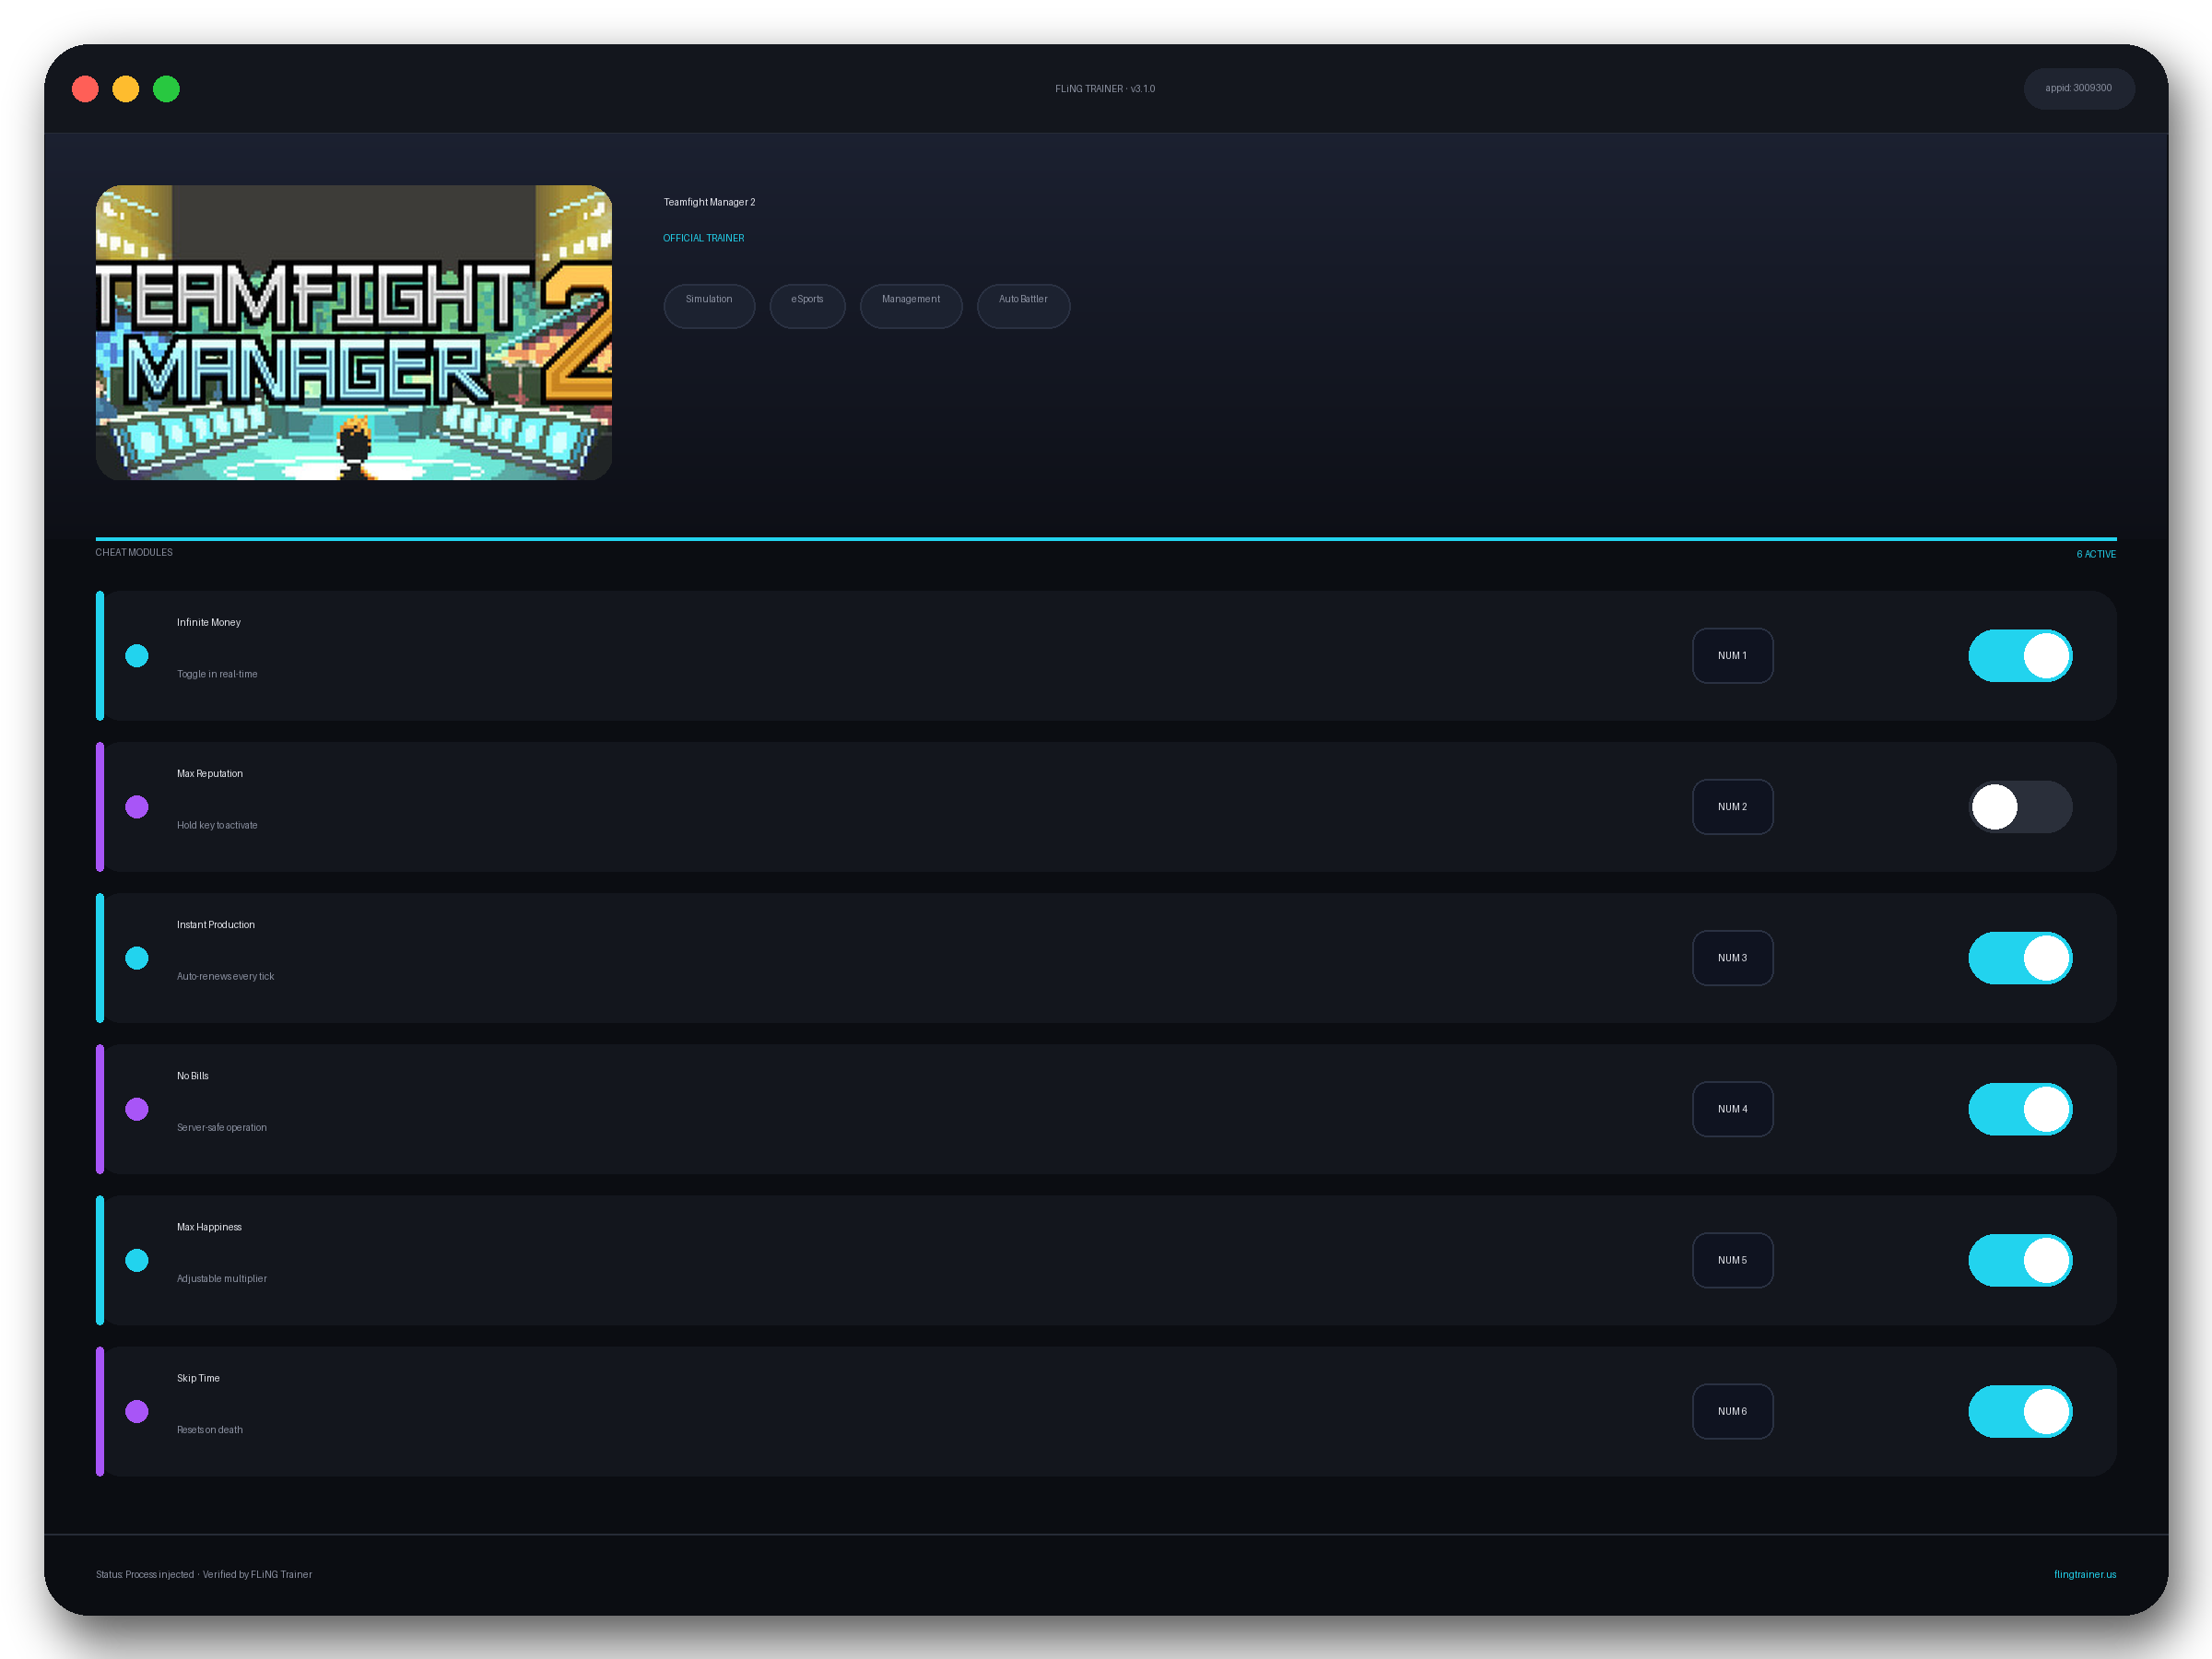Image resolution: width=2212 pixels, height=1659 pixels.
Task: Click the NUM 1 hotkey button
Action: tap(1732, 656)
